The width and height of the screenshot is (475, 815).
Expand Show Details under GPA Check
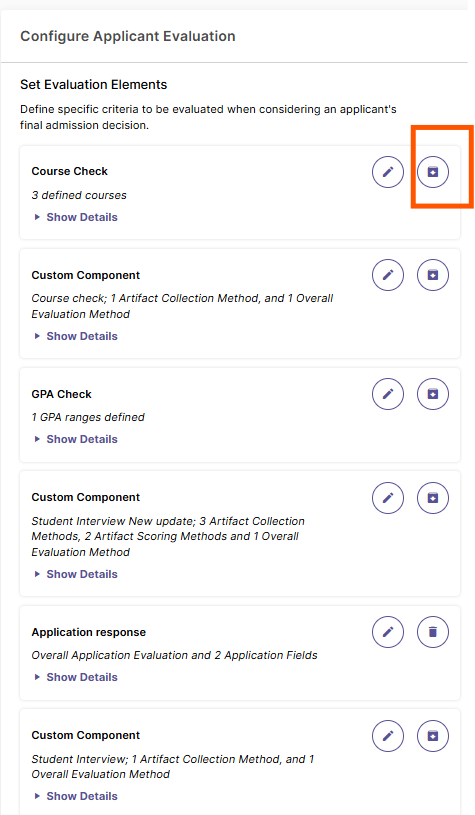(76, 439)
